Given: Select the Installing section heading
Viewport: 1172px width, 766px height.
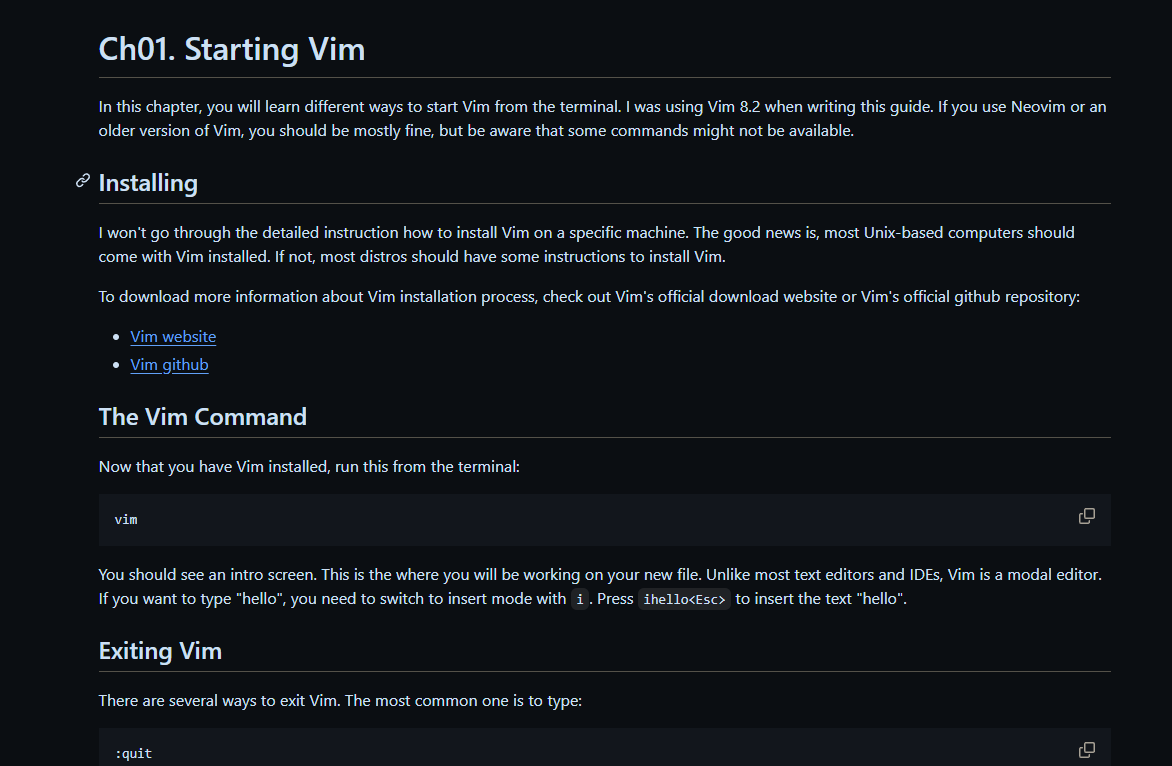Looking at the screenshot, I should tap(148, 183).
